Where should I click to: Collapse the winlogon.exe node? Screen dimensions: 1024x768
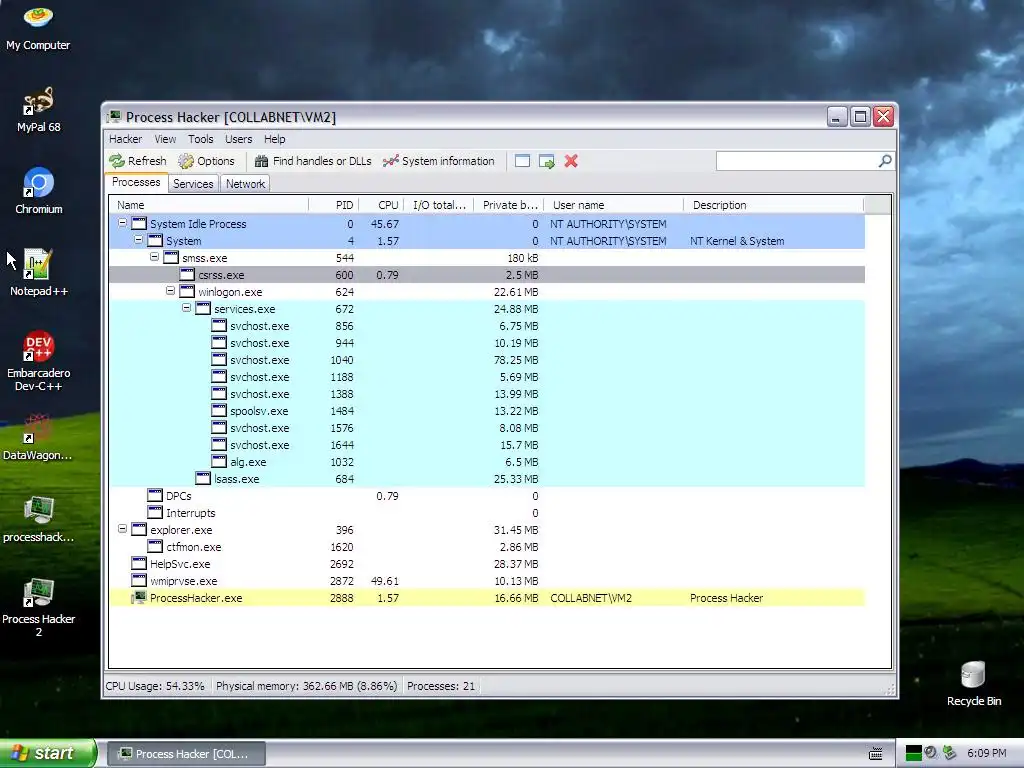(170, 291)
